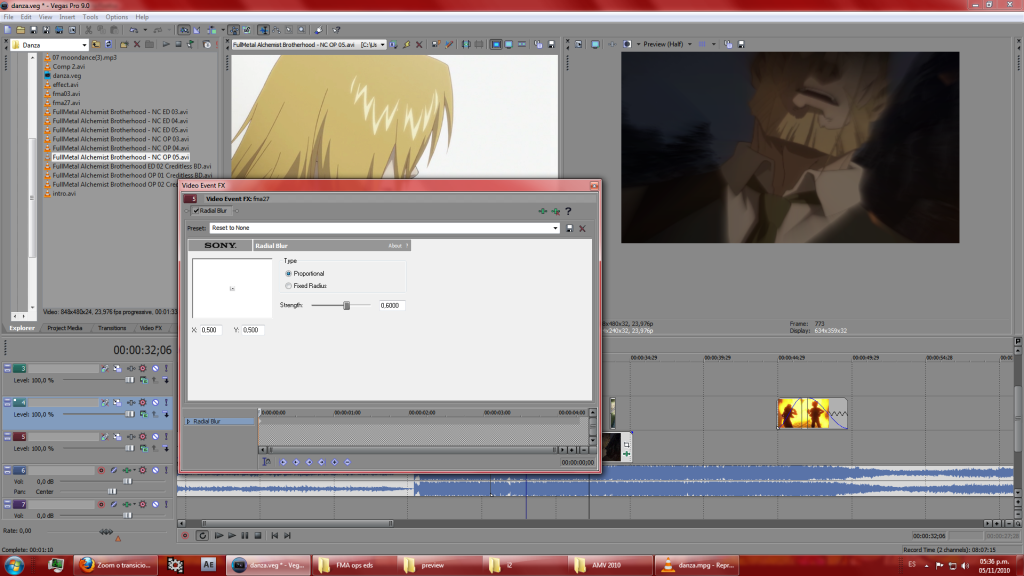Open the Trimmer media history dropdown
The image size is (1024, 576).
point(383,45)
